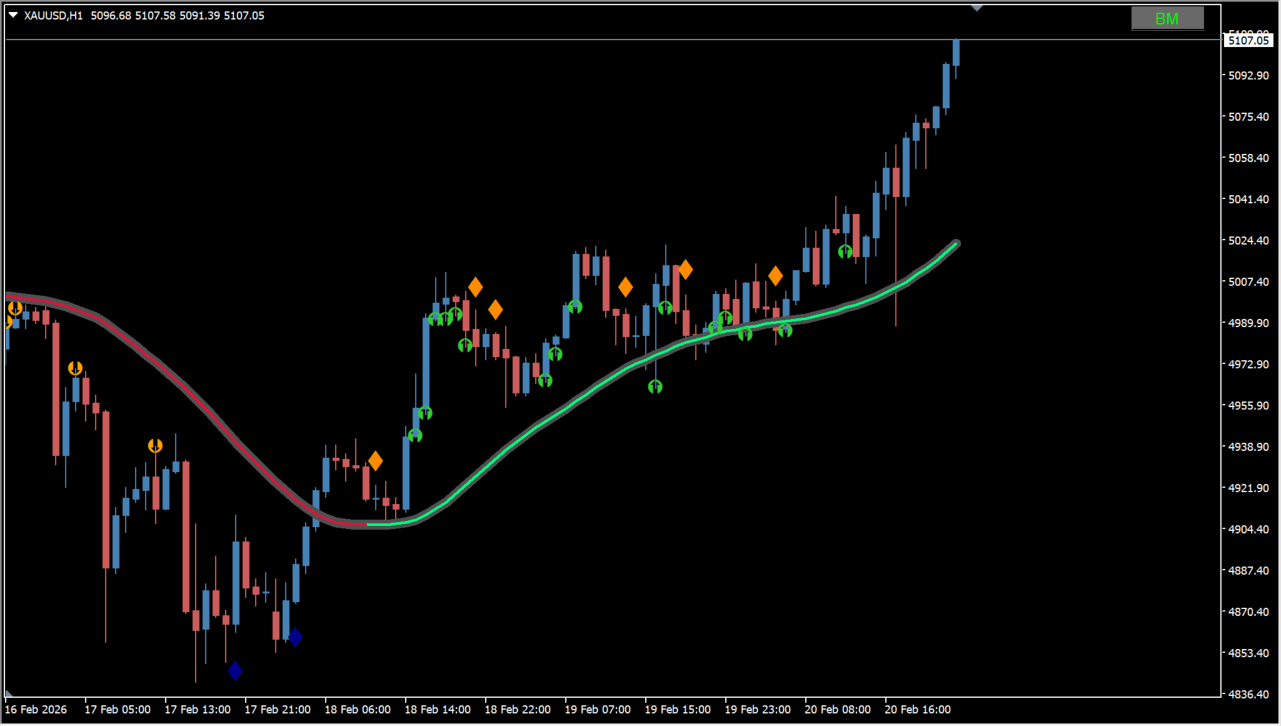Click the orange diamond near 18 Feb 06:00
Screen dimensions: 1281x726
click(x=375, y=461)
